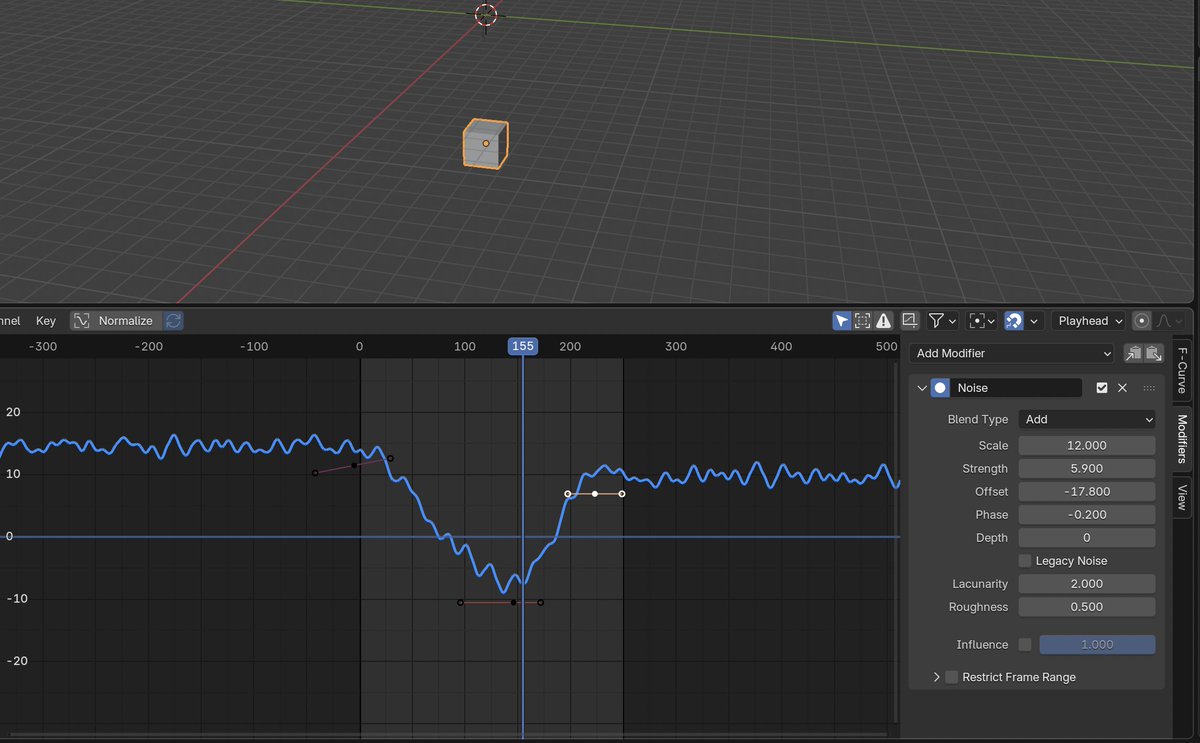1200x743 pixels.
Task: Toggle the snapping magnet icon
Action: (x=1013, y=321)
